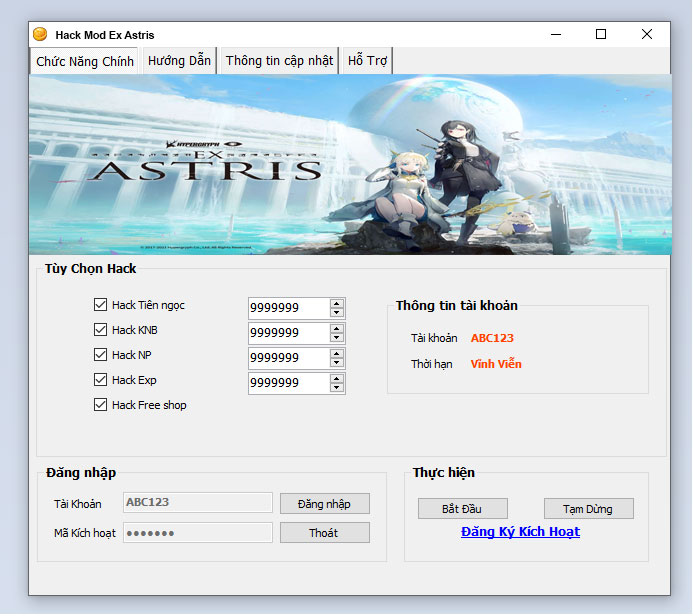This screenshot has width=693, height=616.
Task: Open the Hướng Dẫn tab
Action: (x=179, y=61)
